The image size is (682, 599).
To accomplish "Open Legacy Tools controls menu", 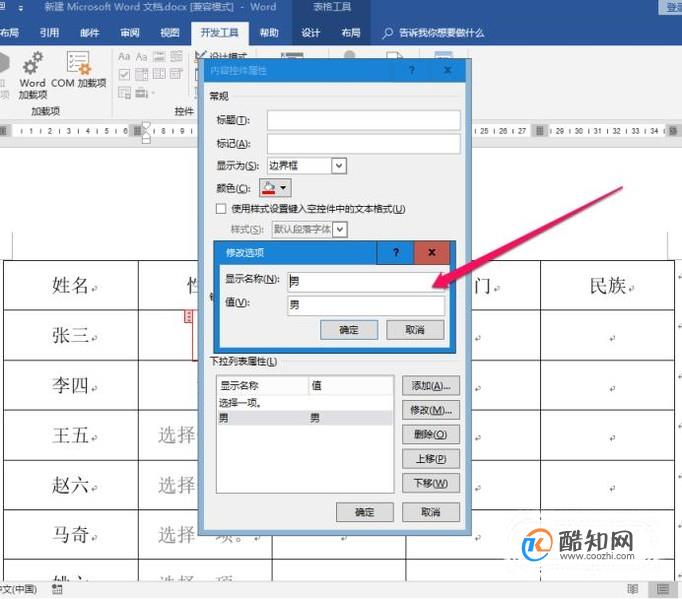I will 144,93.
